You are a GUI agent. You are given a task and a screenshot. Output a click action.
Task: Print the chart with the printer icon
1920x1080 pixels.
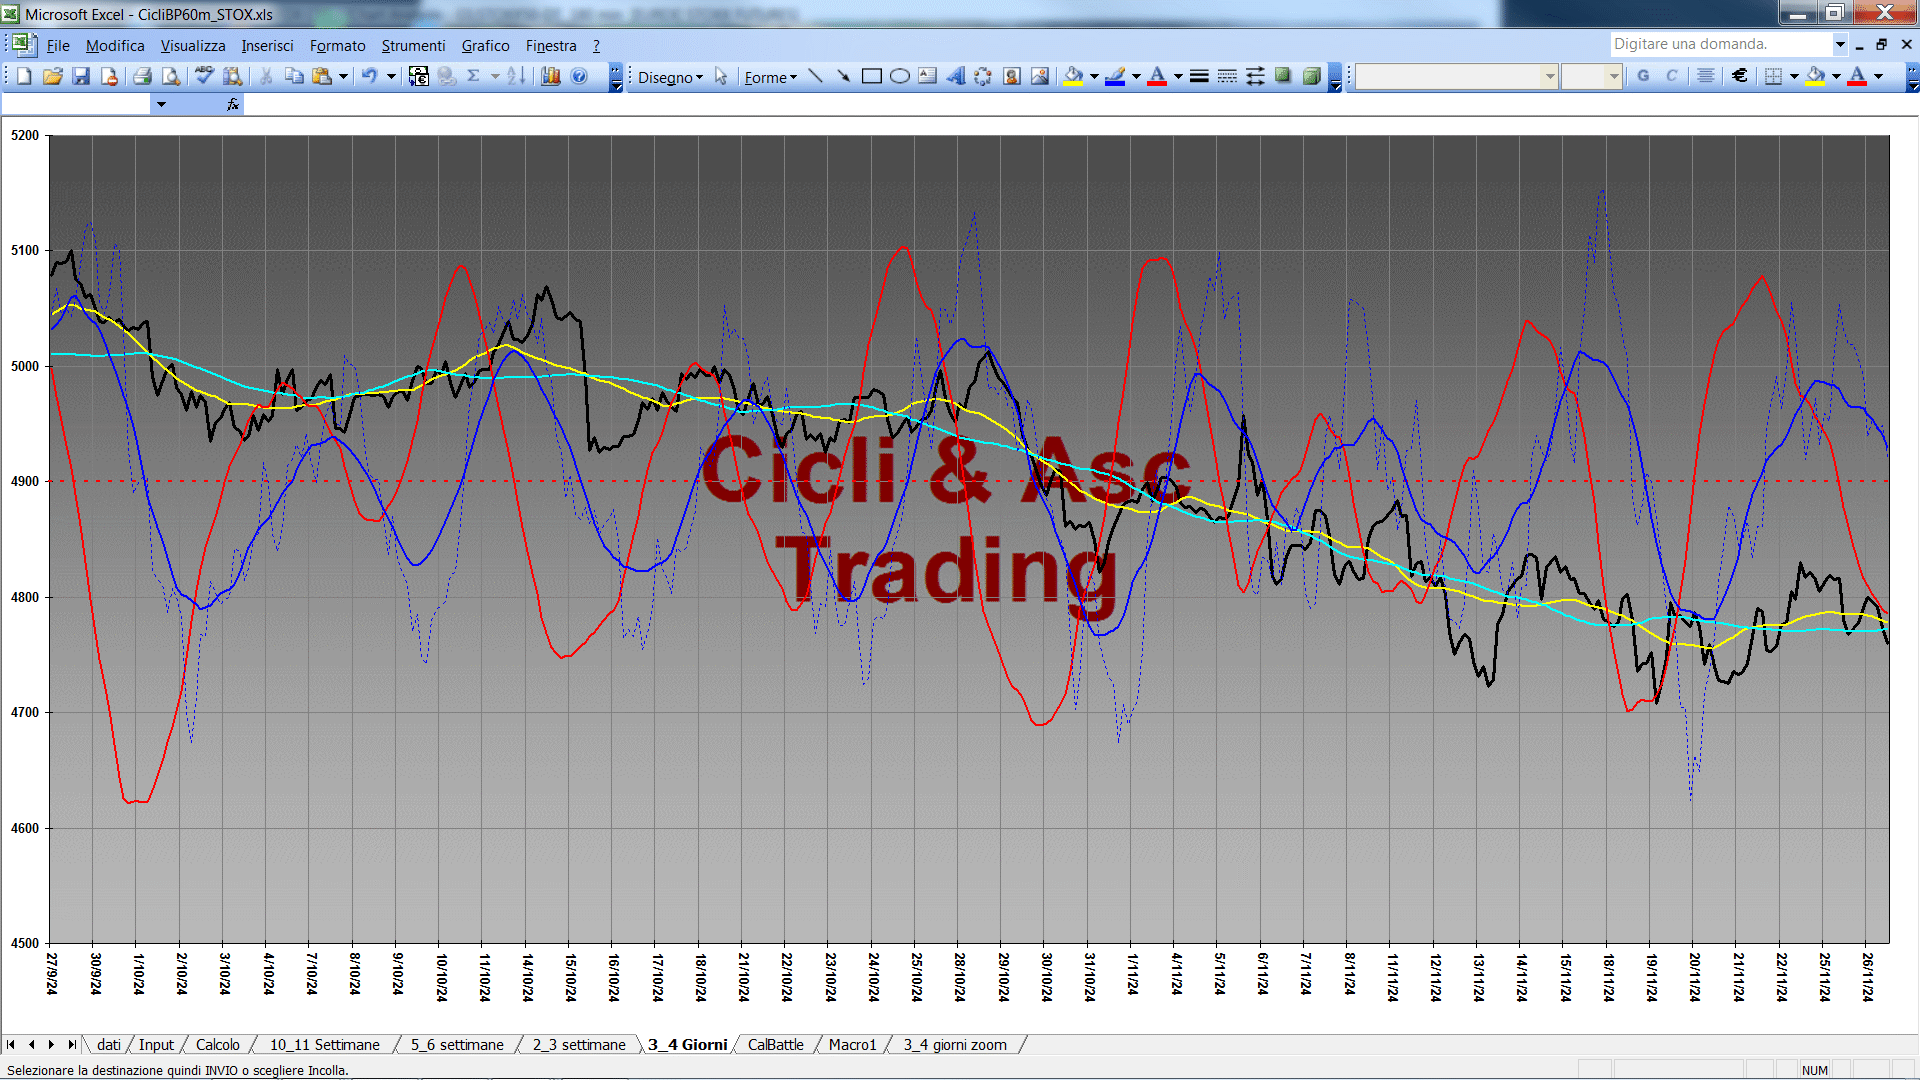tap(142, 76)
